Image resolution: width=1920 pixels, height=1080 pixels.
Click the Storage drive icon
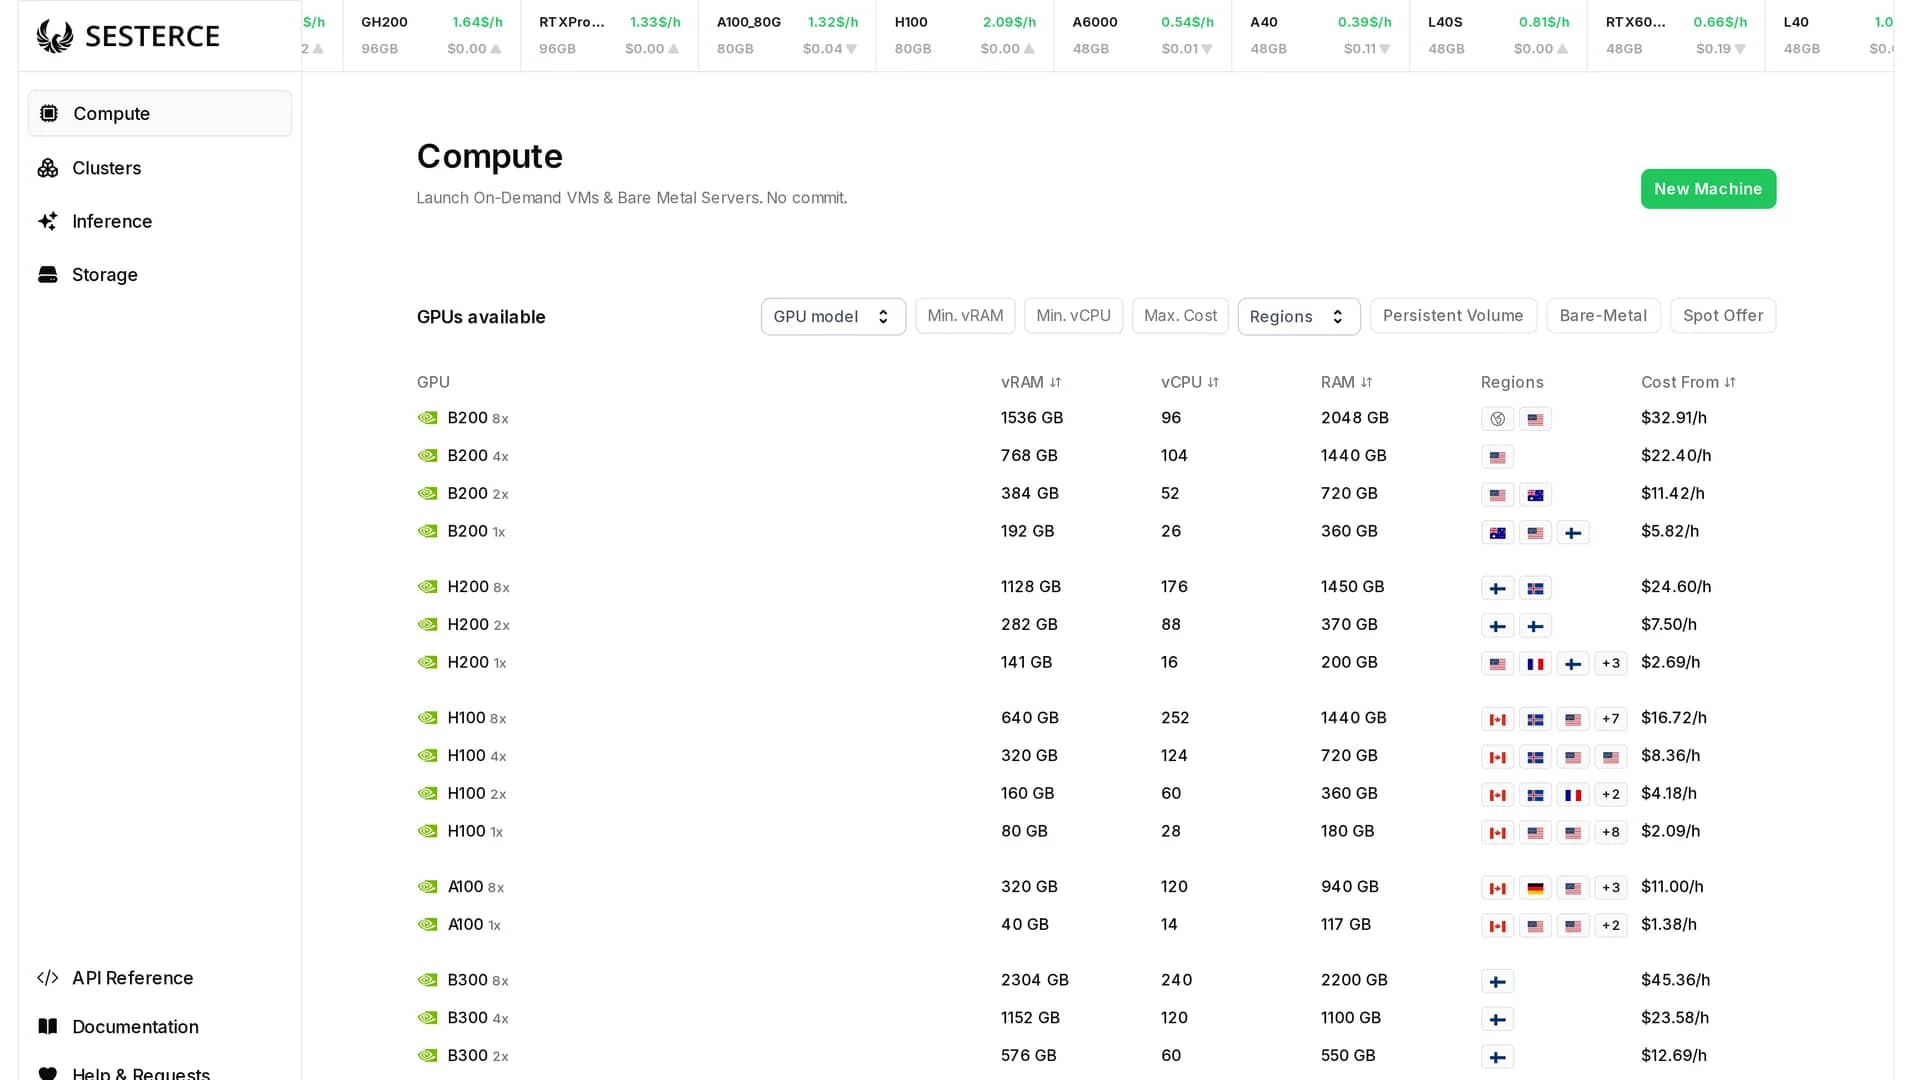click(48, 274)
